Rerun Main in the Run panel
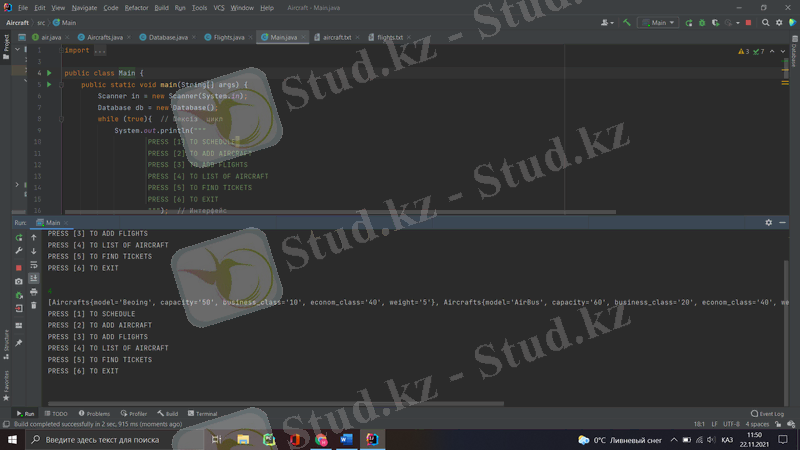Image resolution: width=800 pixels, height=450 pixels. (19, 238)
